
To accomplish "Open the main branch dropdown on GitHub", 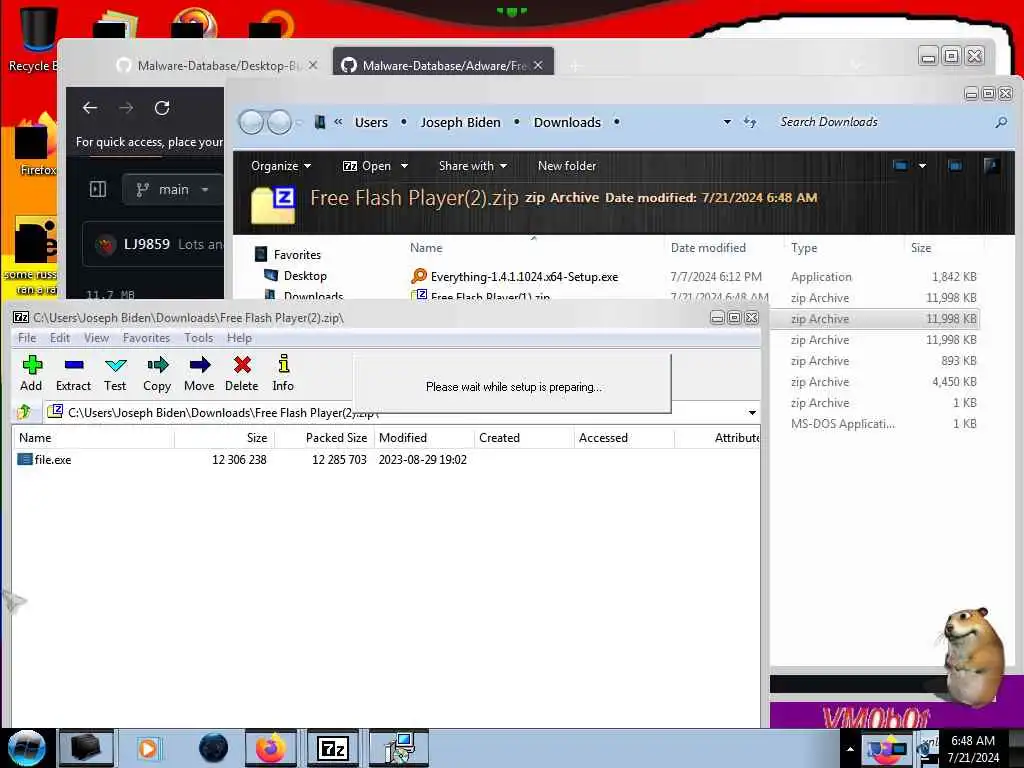I will pos(173,190).
